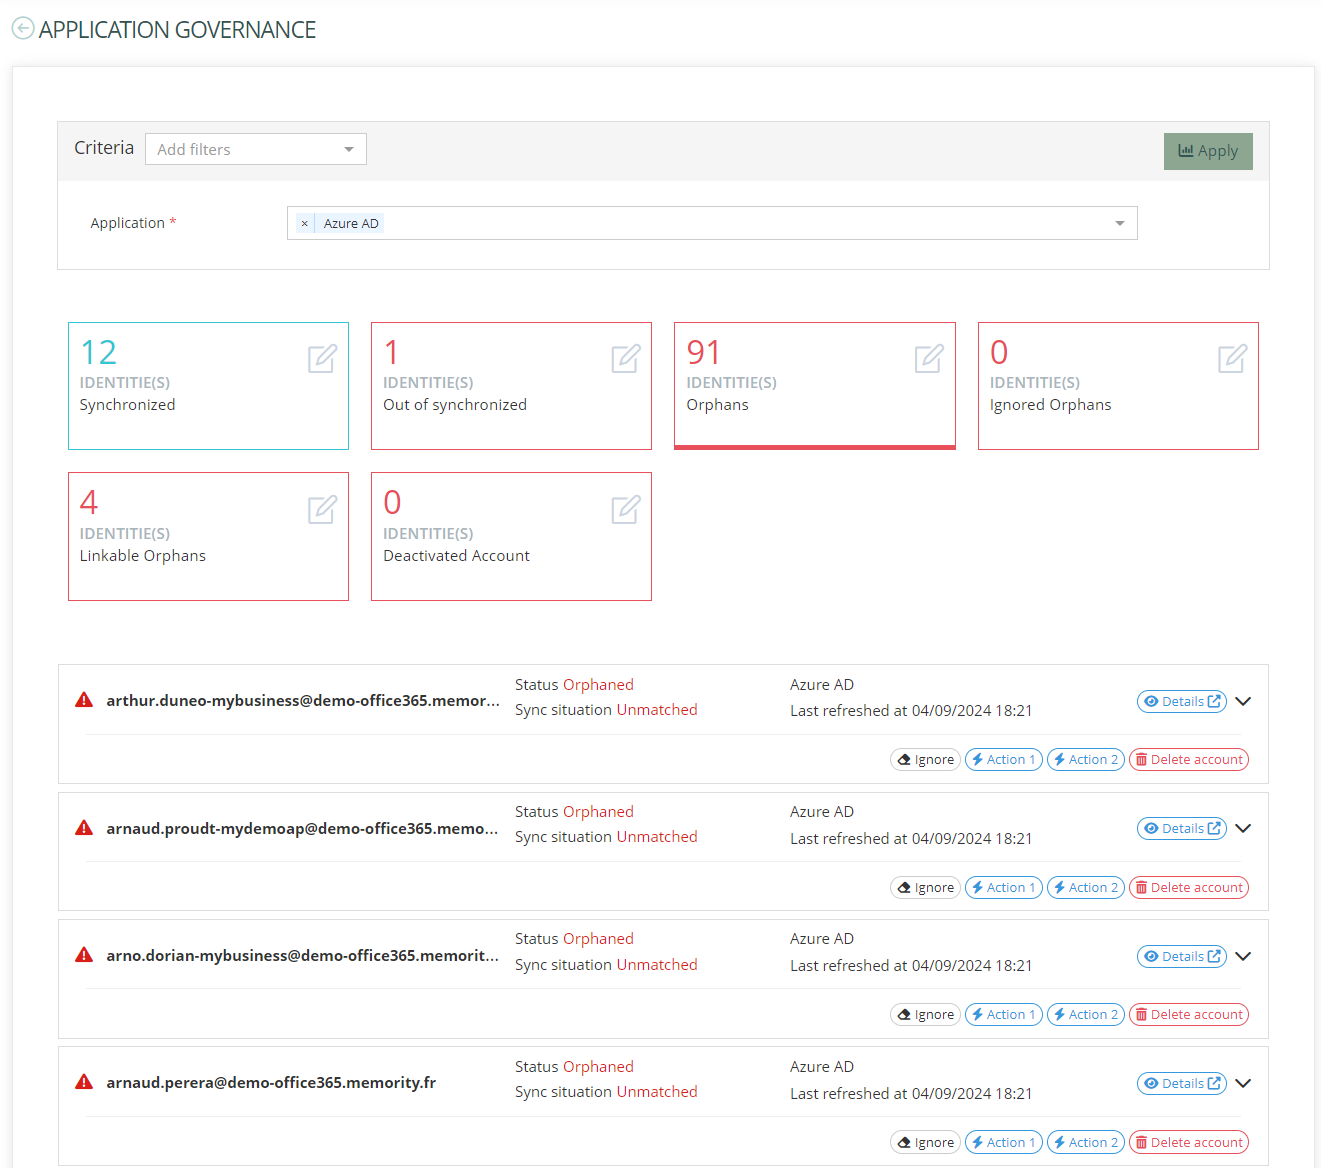Click edit icon on Ignored Orphans card
The width and height of the screenshot is (1321, 1168).
pyautogui.click(x=1232, y=358)
